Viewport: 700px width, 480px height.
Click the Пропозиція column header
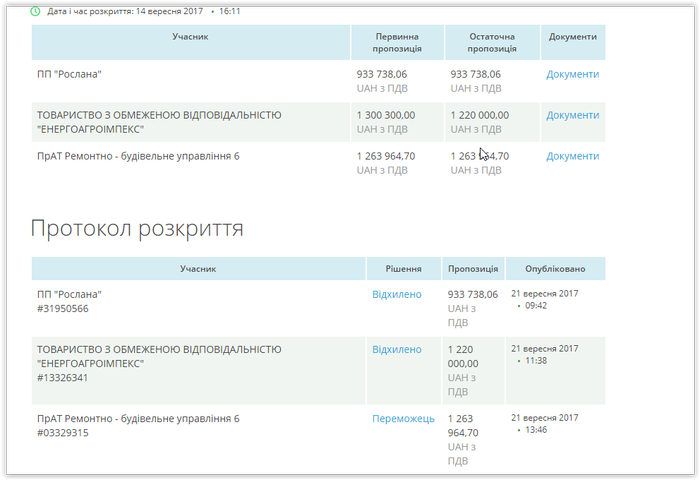(473, 269)
